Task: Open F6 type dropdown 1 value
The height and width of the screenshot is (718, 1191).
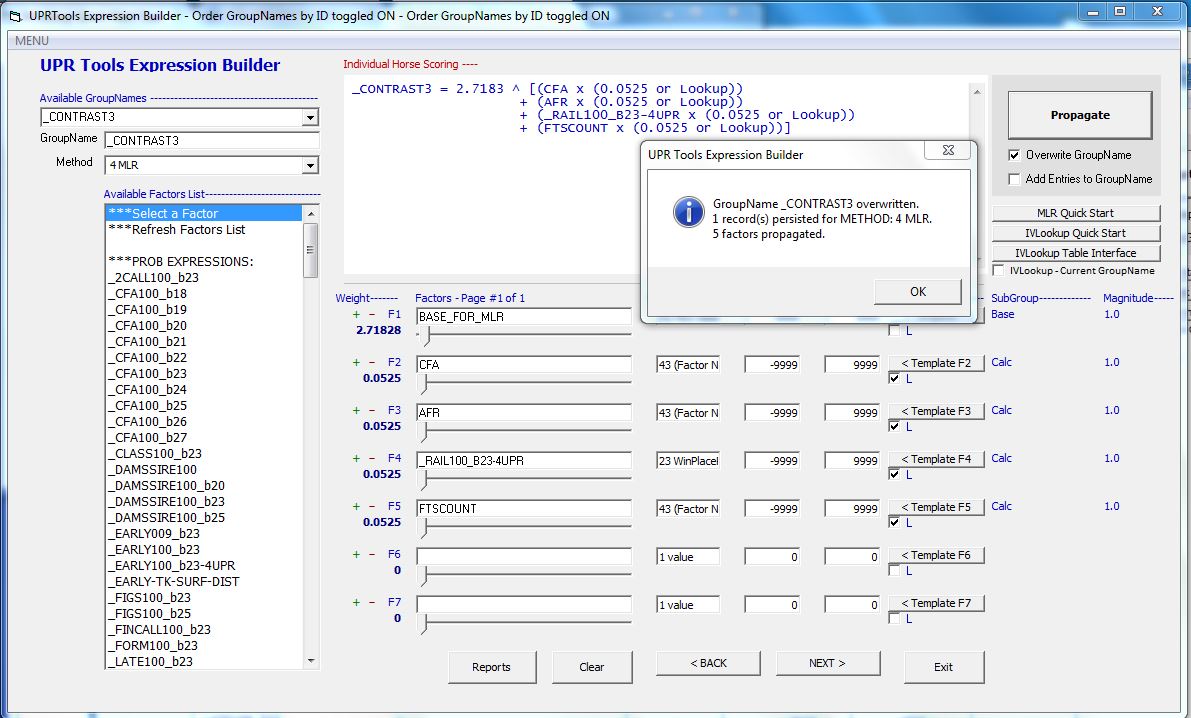Action: [x=688, y=557]
